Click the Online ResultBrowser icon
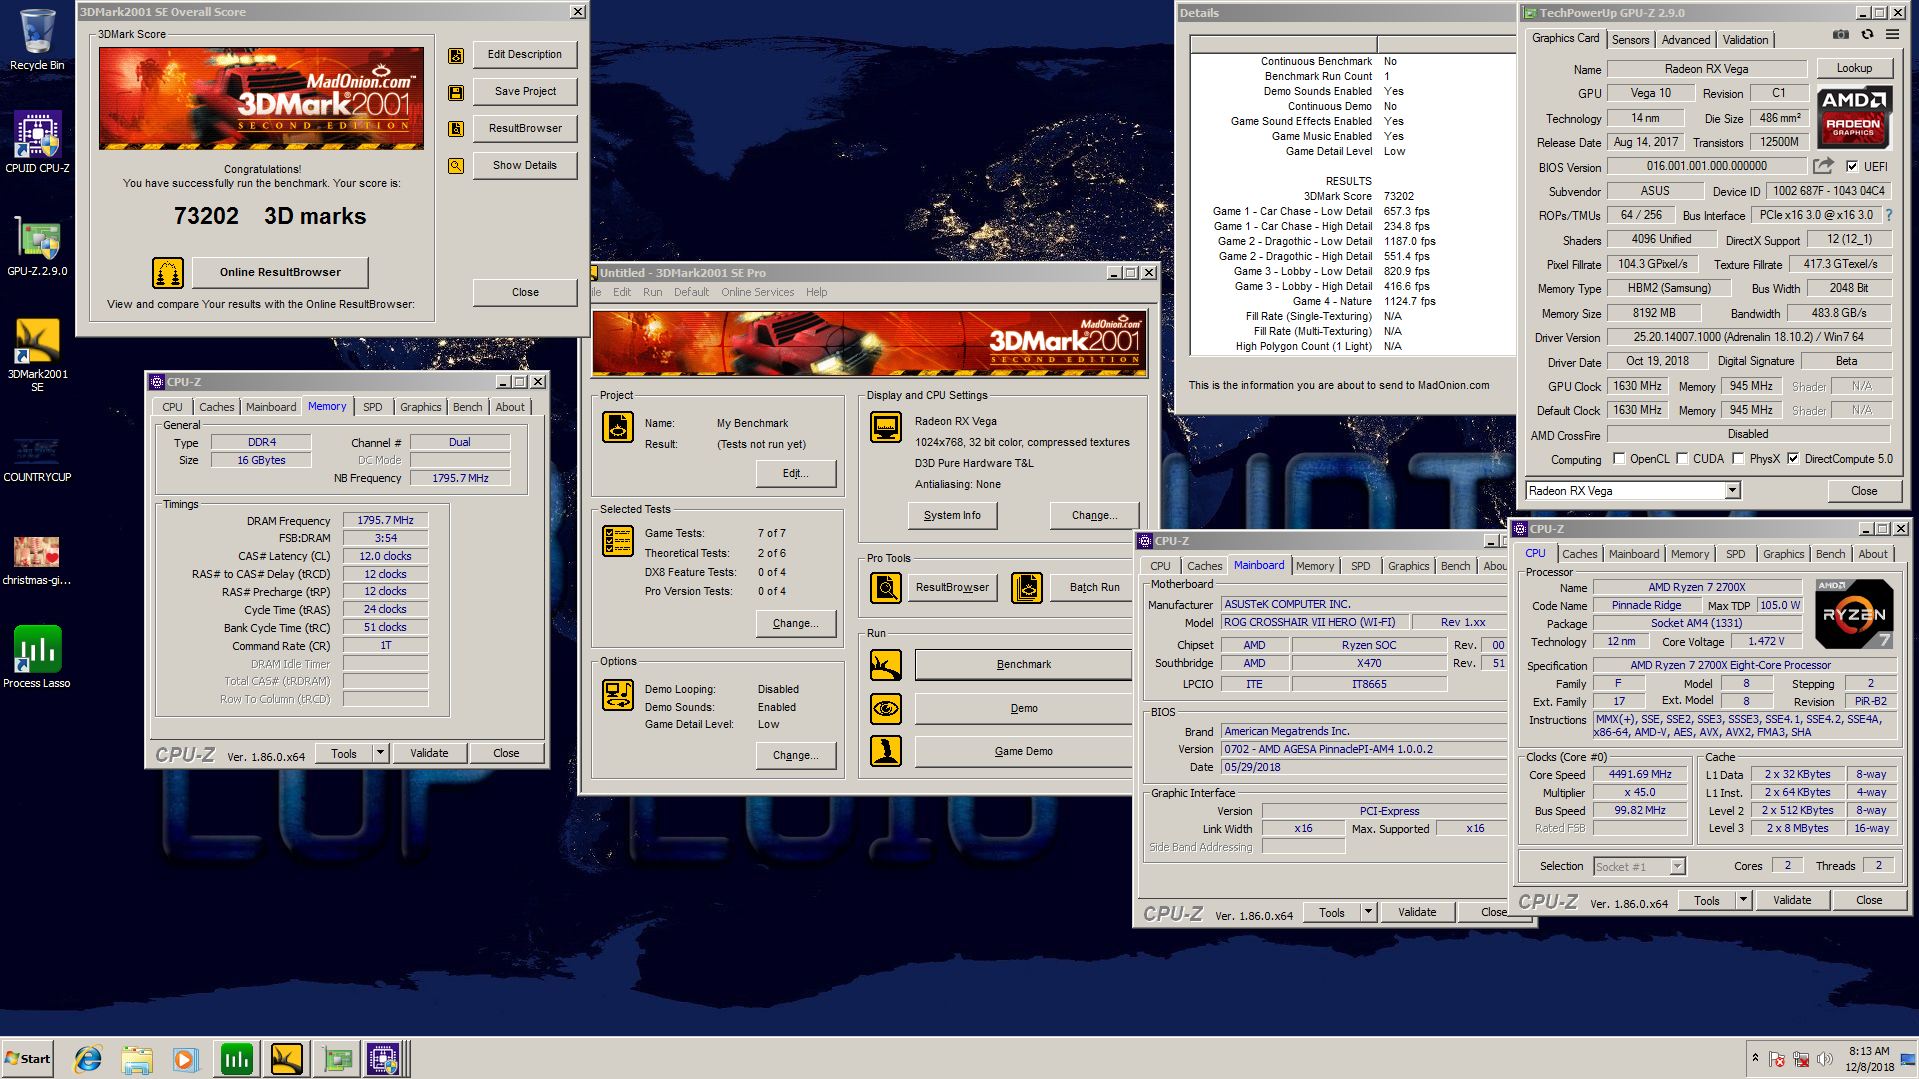Screen dimensions: 1919x1079 click(167, 272)
